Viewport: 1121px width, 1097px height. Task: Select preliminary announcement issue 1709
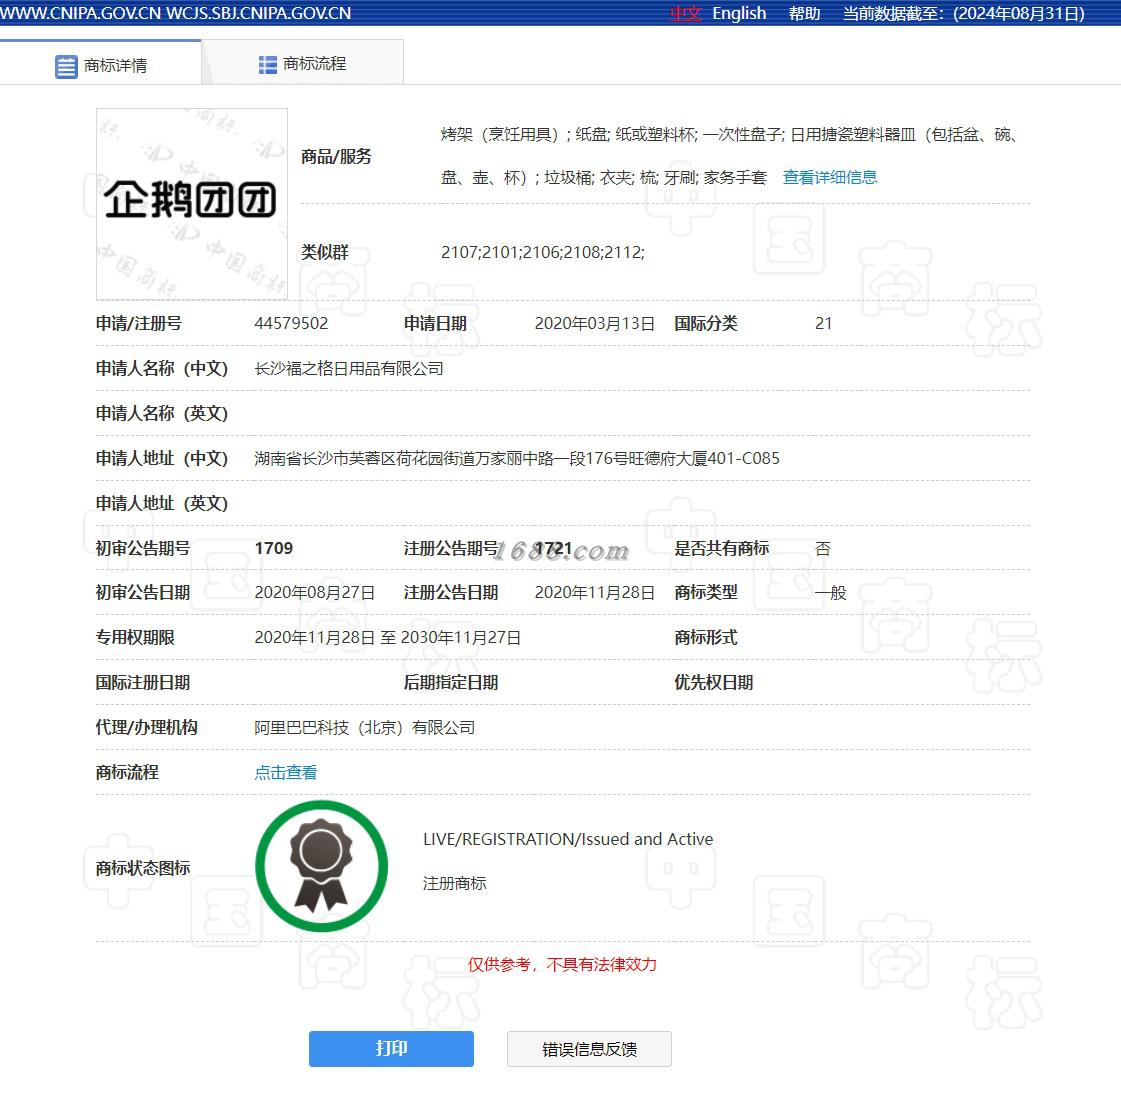(x=274, y=548)
